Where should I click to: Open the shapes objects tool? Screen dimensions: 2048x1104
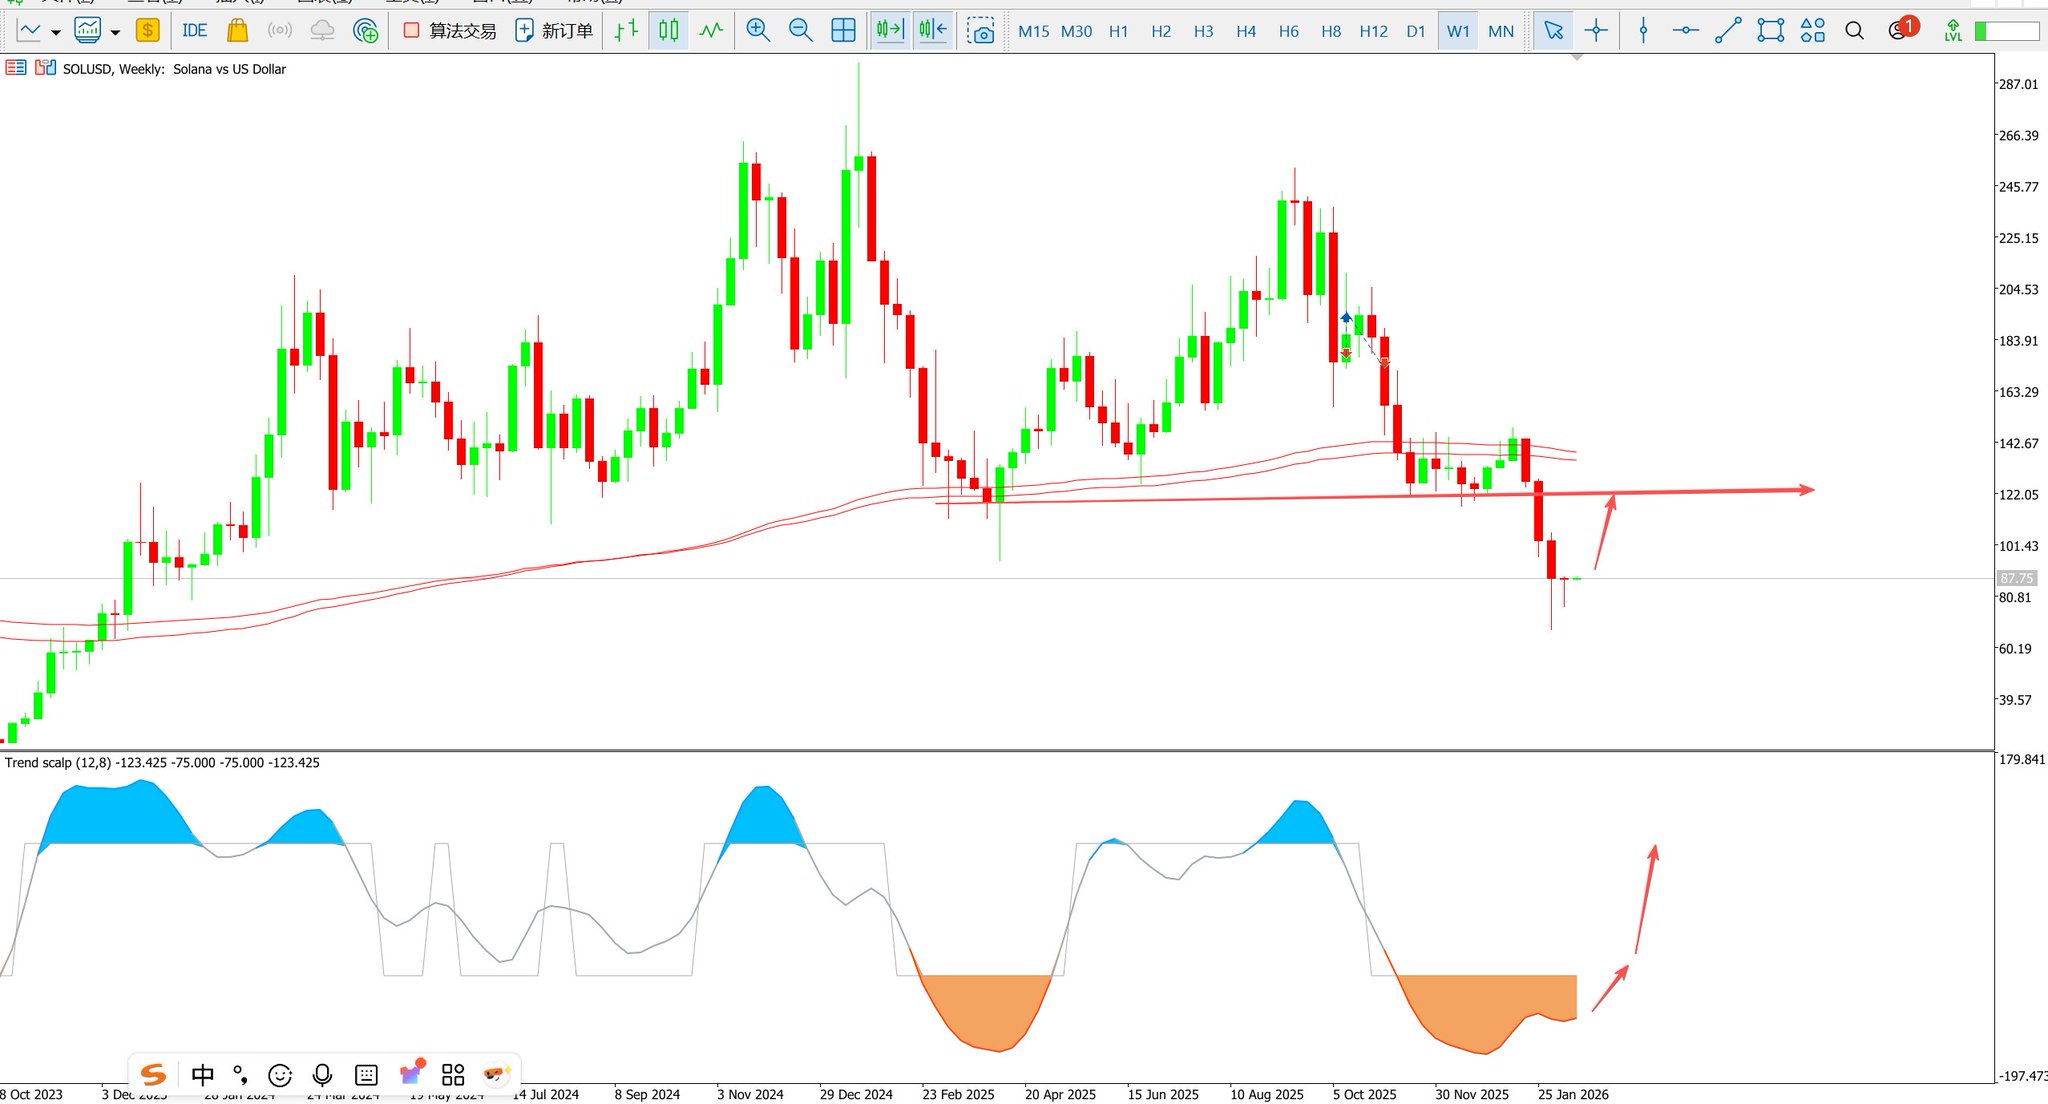[1812, 31]
